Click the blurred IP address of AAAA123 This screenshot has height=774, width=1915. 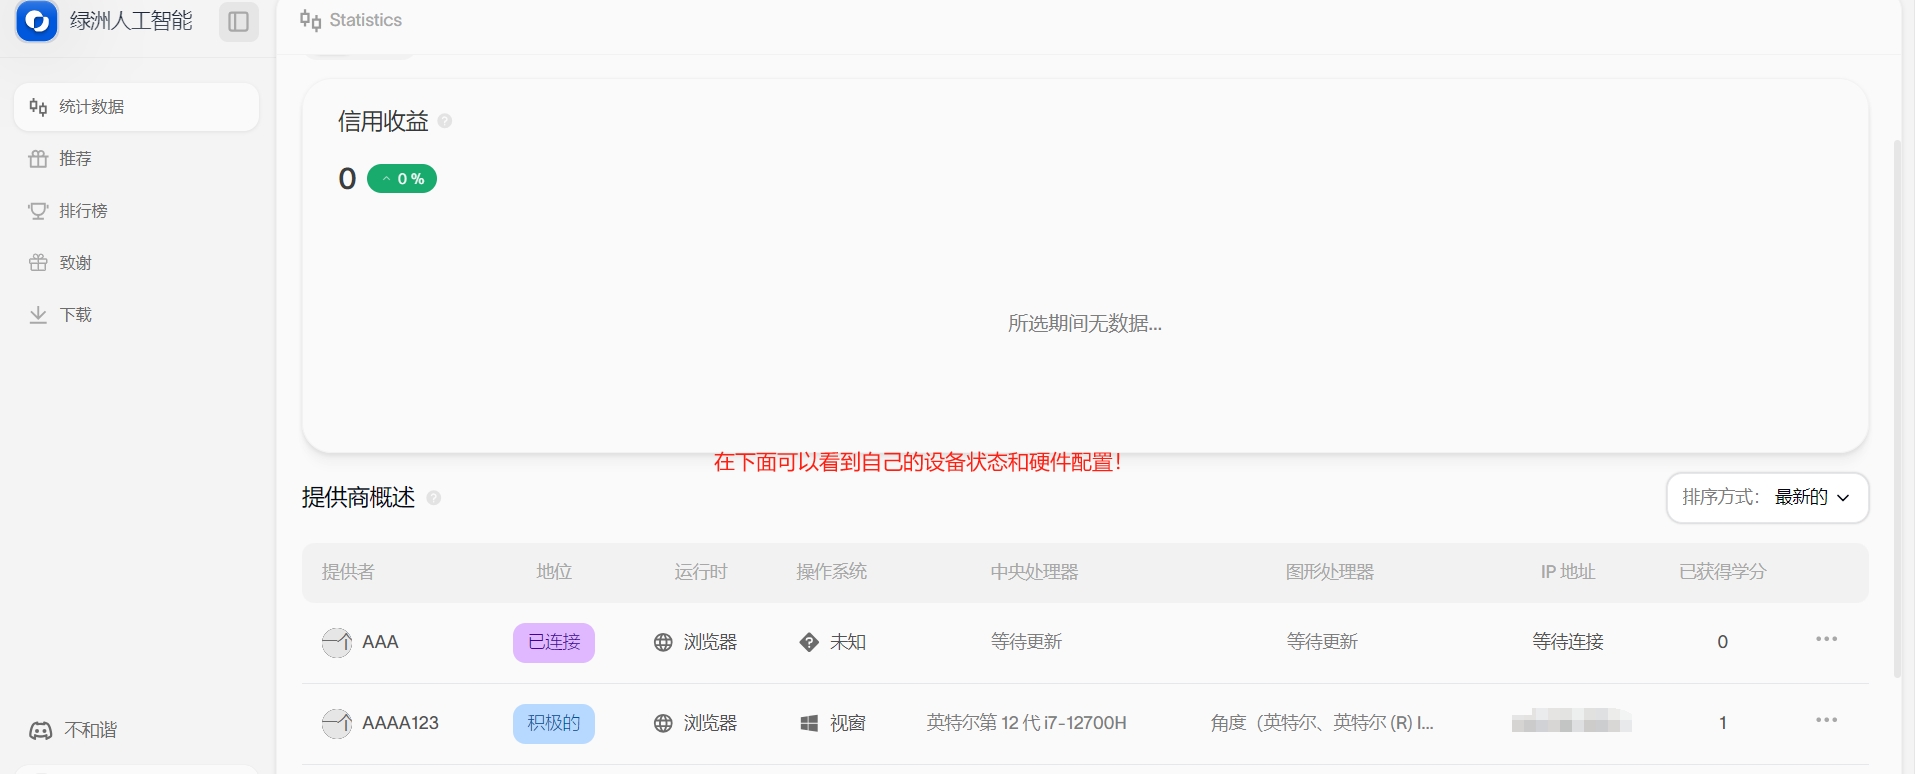[x=1571, y=720]
